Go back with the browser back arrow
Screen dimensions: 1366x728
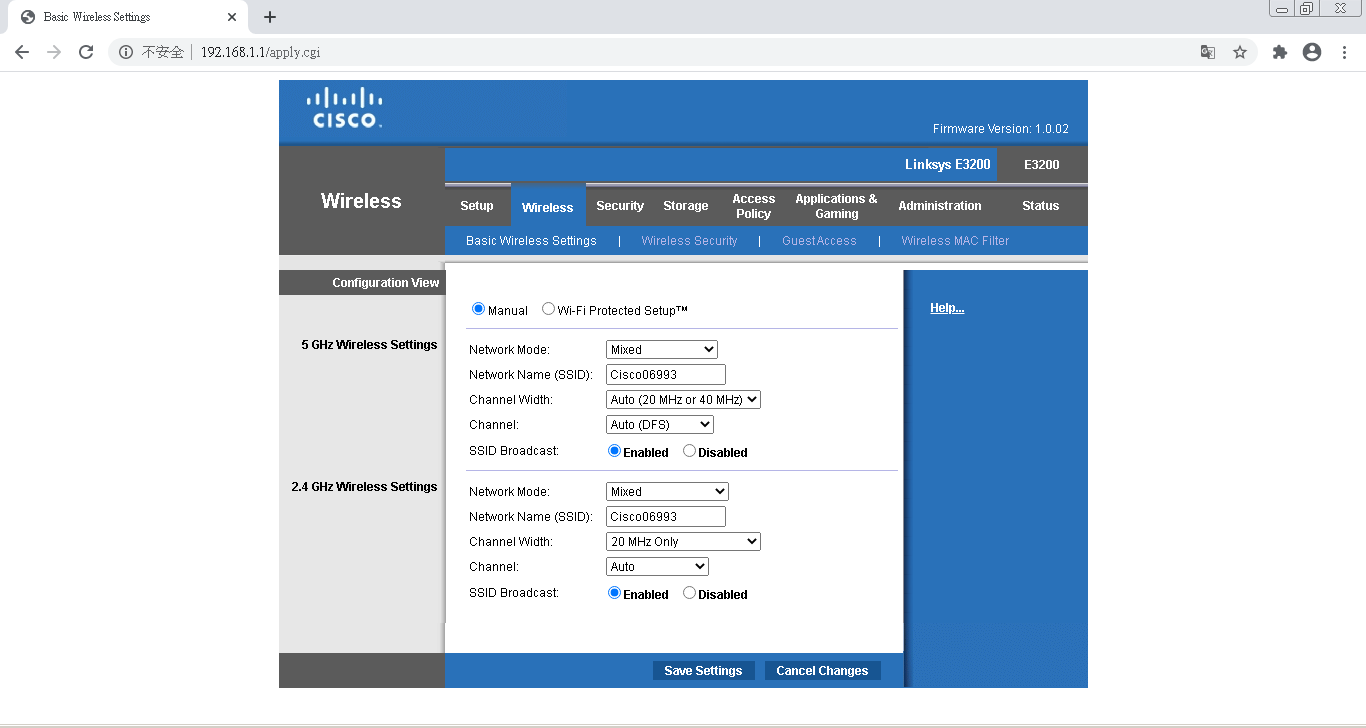[22, 52]
